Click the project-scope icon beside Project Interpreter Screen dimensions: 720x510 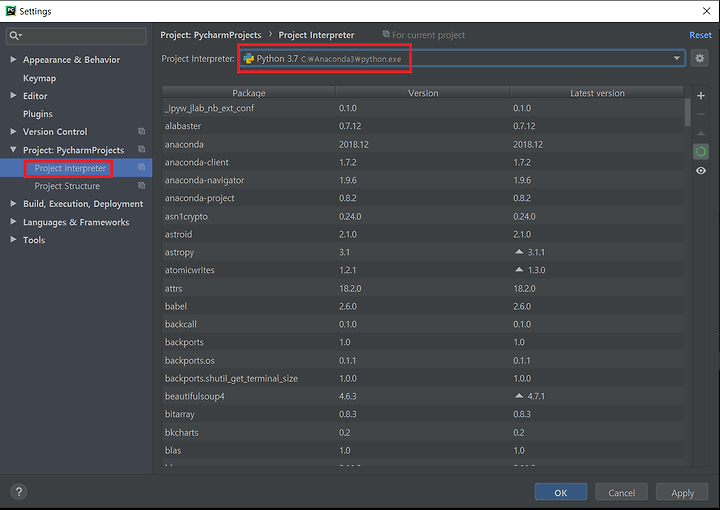click(141, 167)
